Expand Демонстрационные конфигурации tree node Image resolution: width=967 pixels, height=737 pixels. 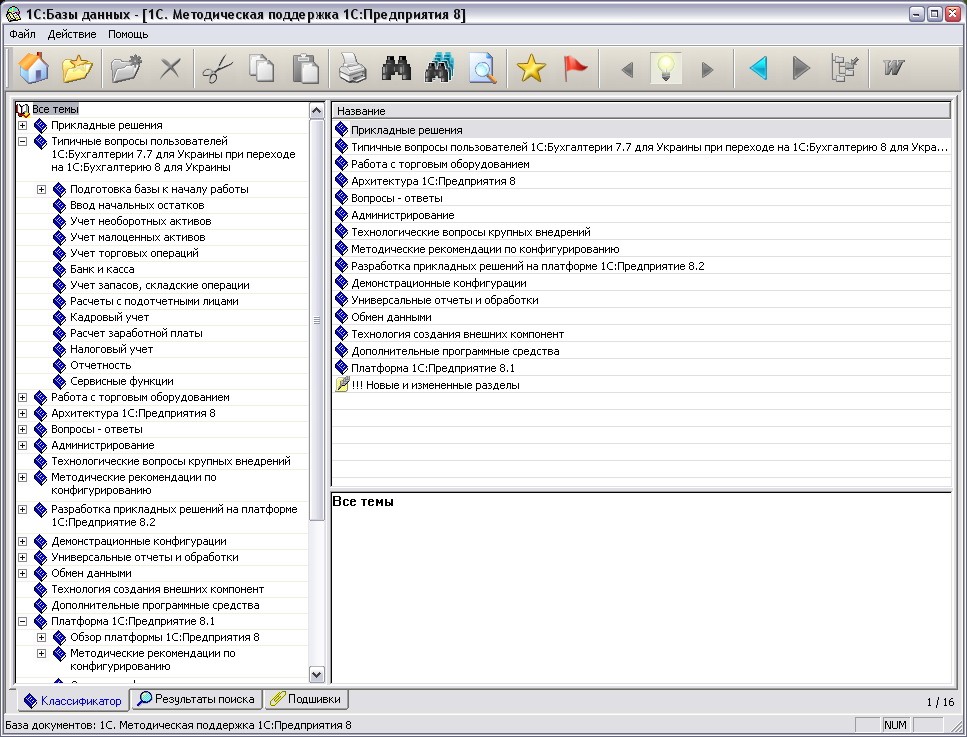23,541
